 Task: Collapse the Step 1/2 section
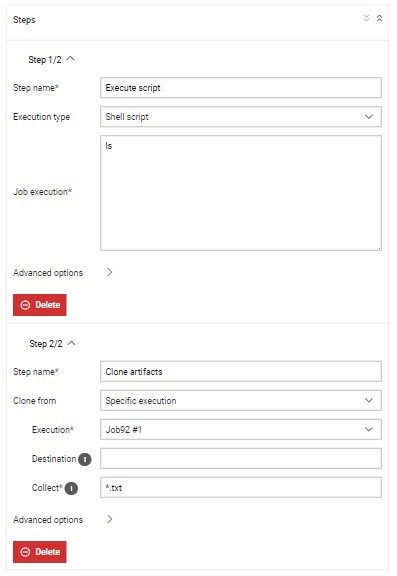pos(71,58)
